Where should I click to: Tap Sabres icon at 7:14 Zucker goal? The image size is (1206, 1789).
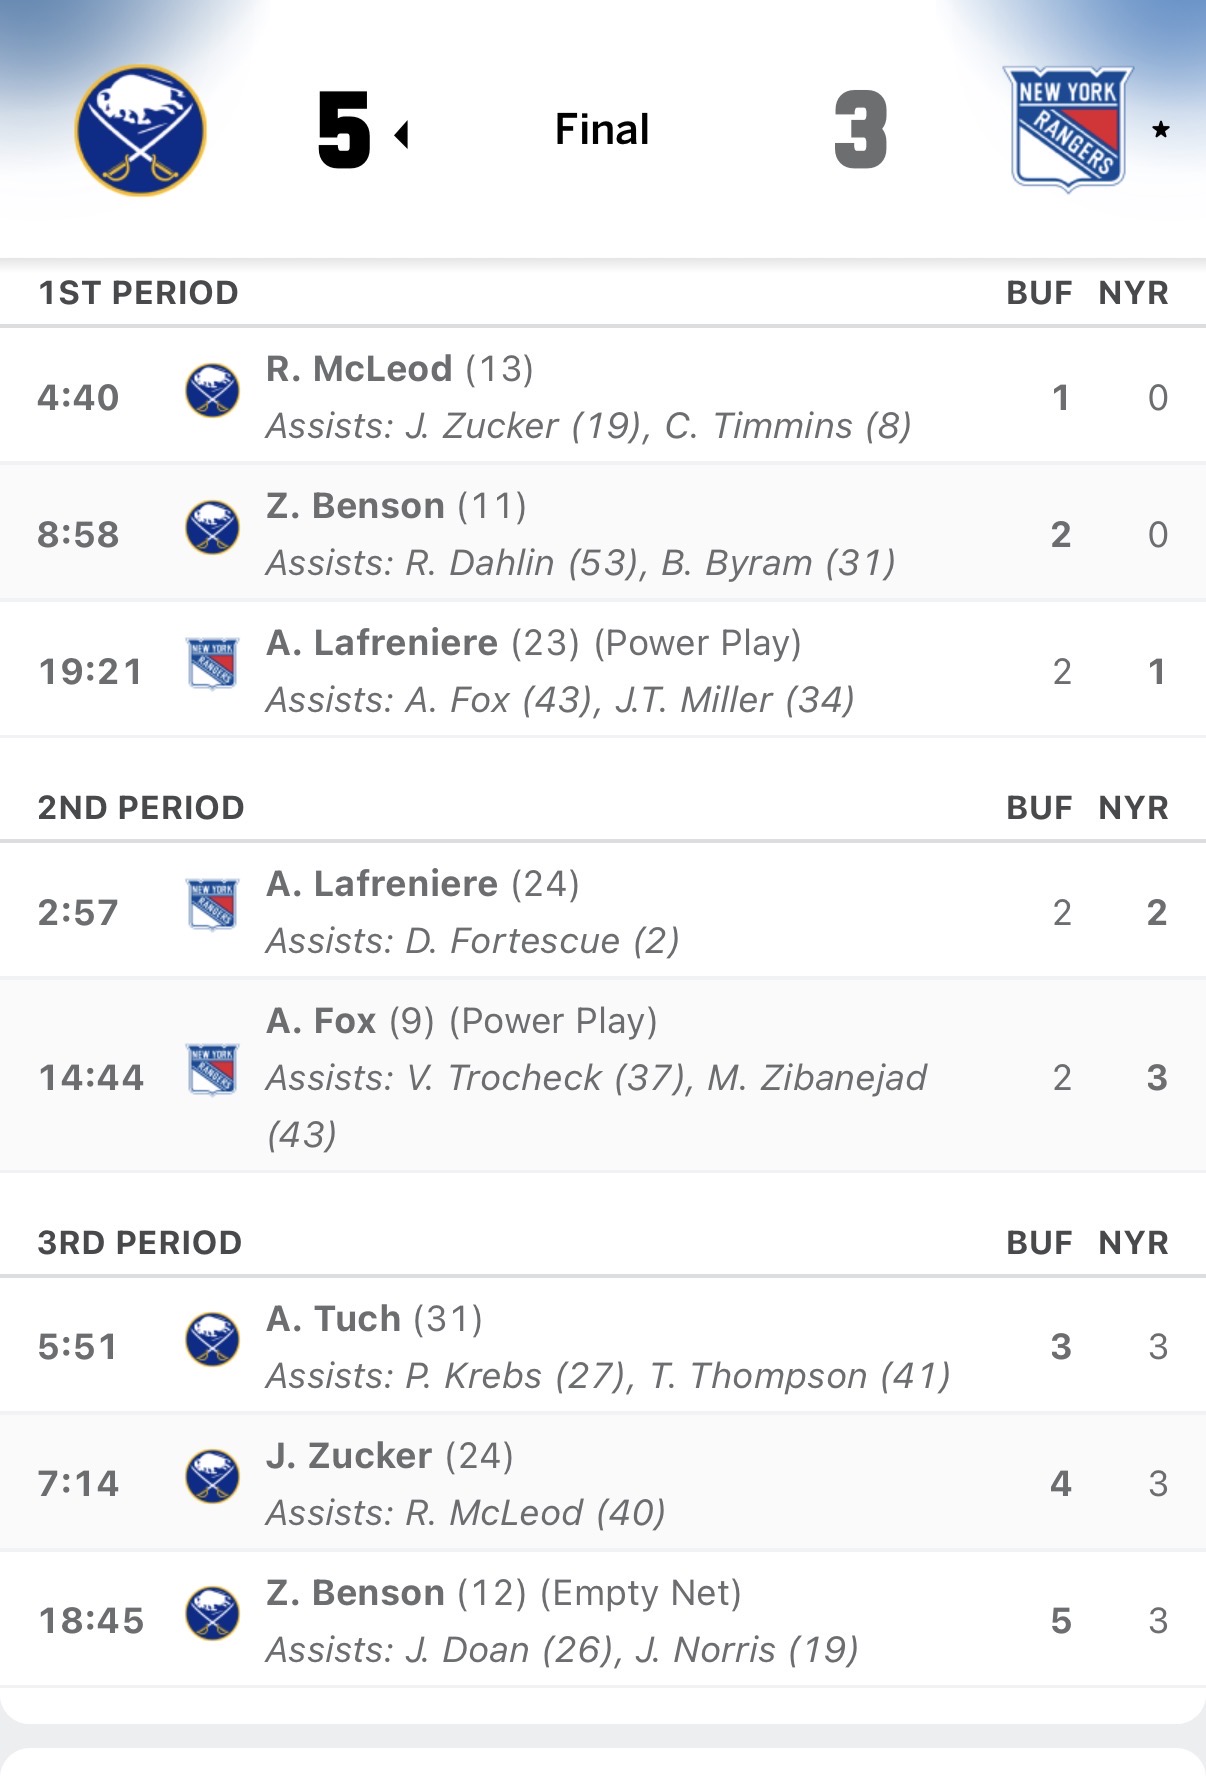[x=212, y=1476]
